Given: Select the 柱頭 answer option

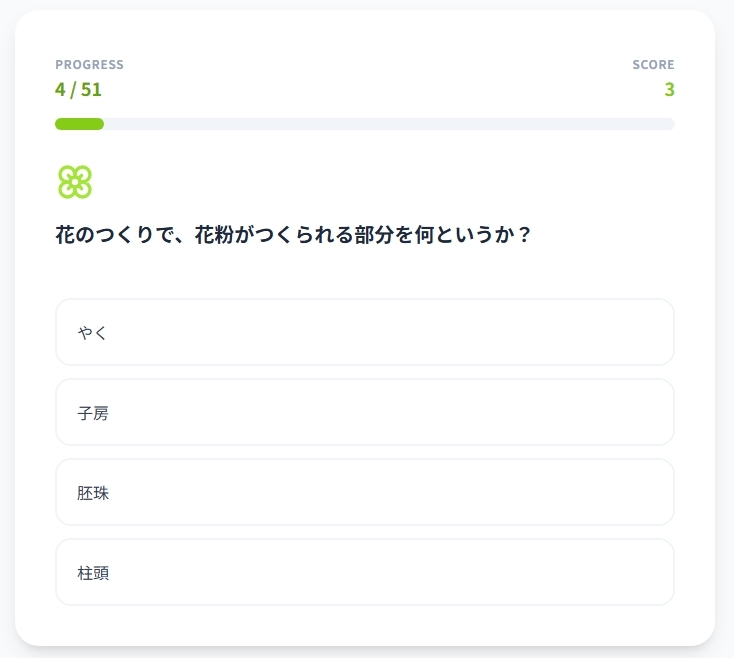Looking at the screenshot, I should 365,572.
